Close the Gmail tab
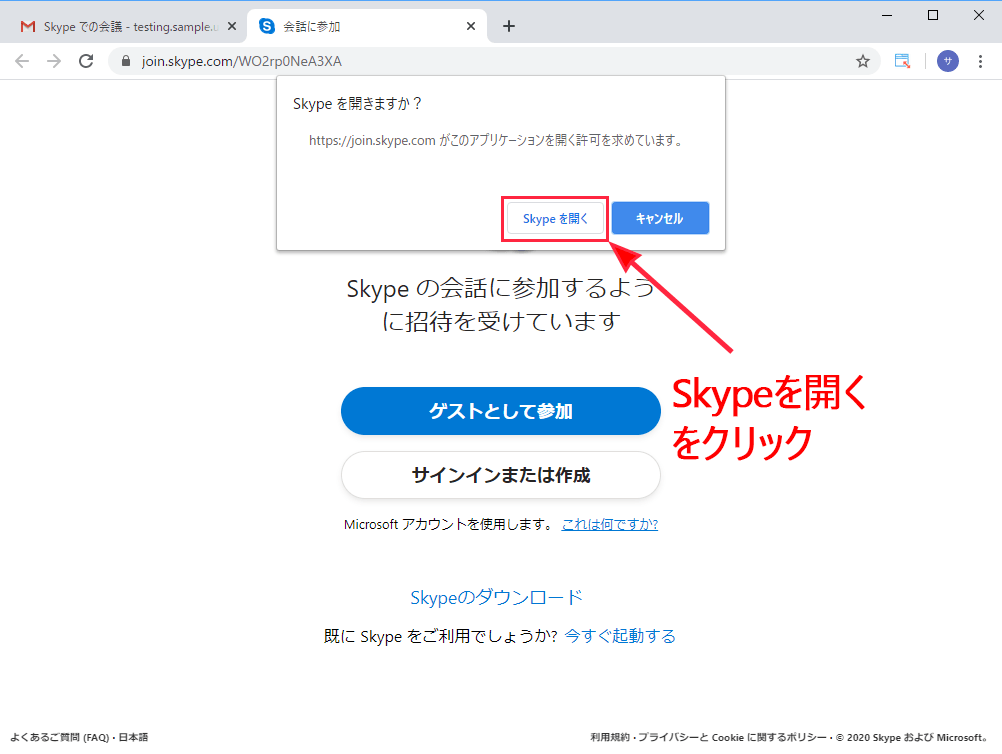The image size is (1002, 754). pyautogui.click(x=232, y=26)
